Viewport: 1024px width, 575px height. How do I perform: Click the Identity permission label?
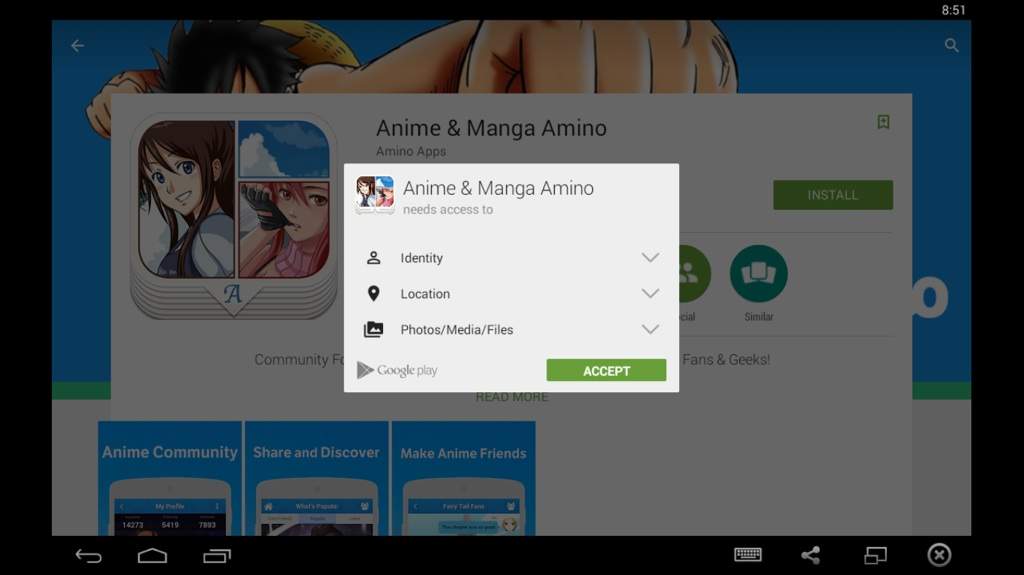pyautogui.click(x=421, y=258)
